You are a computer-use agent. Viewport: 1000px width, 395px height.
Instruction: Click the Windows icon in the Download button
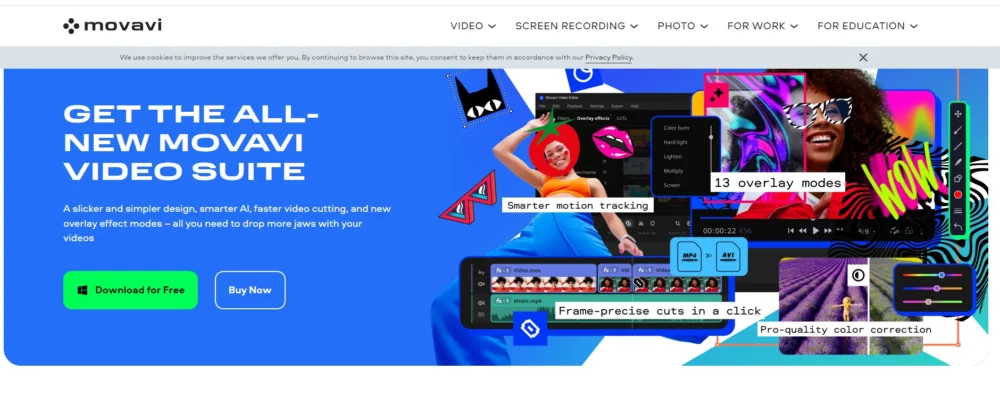click(x=82, y=290)
